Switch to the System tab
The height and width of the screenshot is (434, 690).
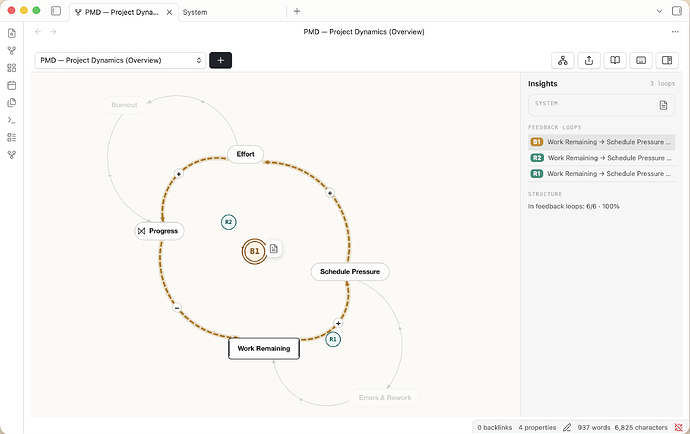[x=195, y=12]
